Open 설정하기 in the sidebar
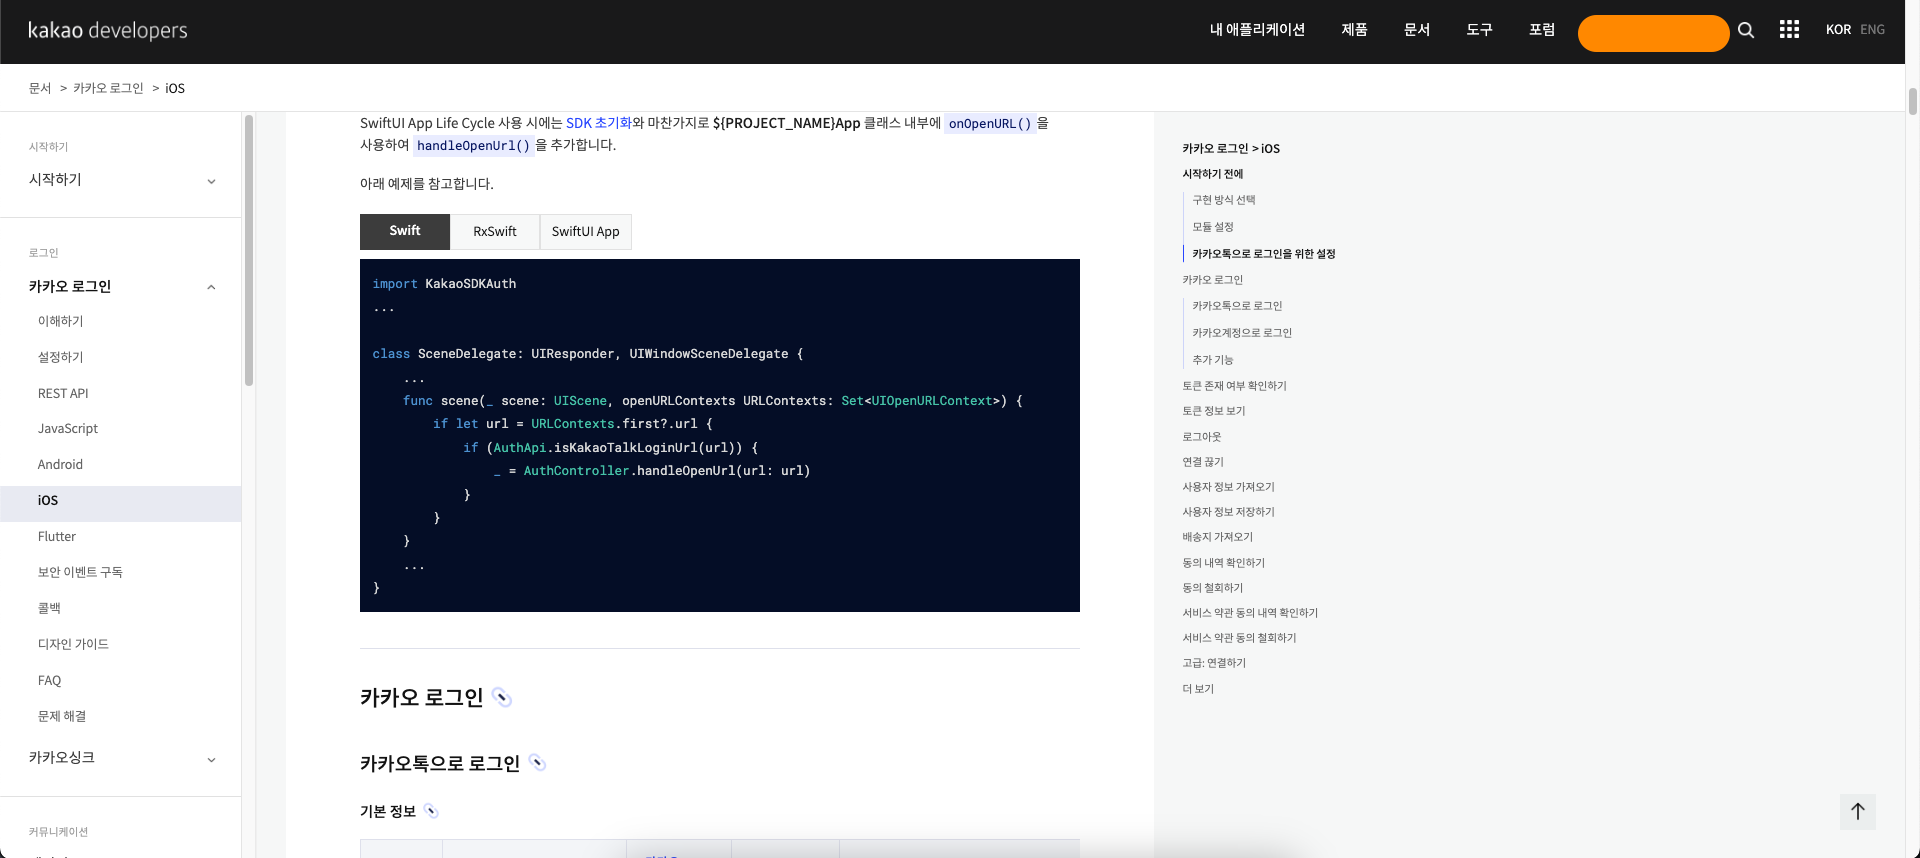This screenshot has height=858, width=1920. click(61, 357)
